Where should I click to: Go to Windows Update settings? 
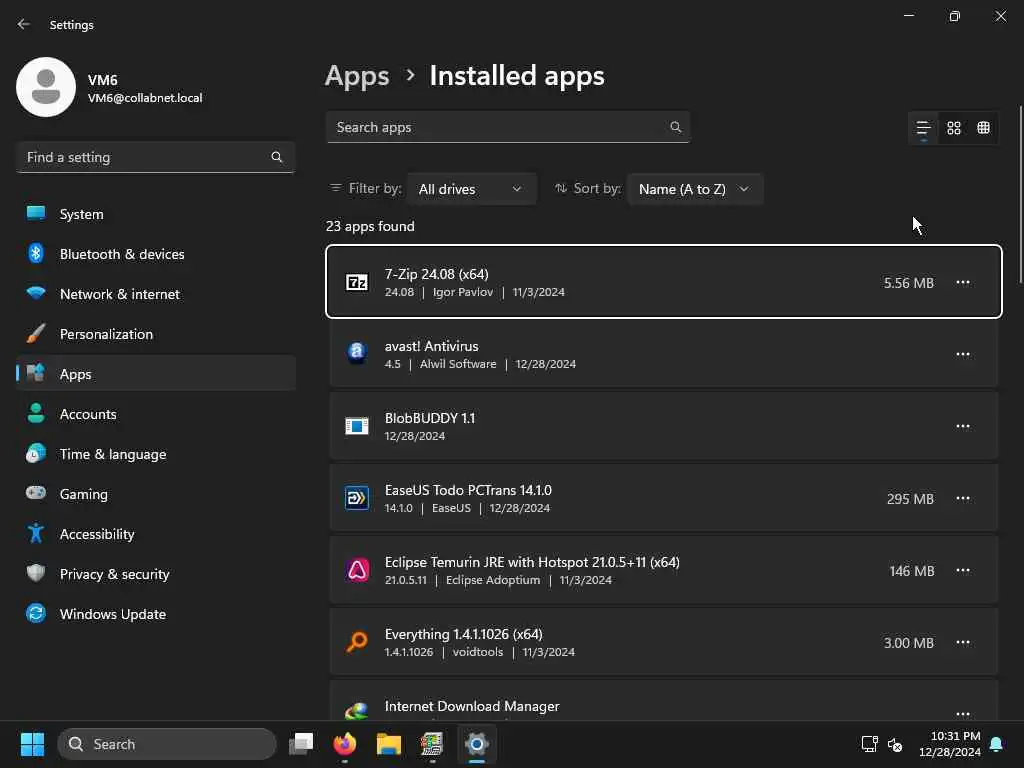[x=112, y=614]
